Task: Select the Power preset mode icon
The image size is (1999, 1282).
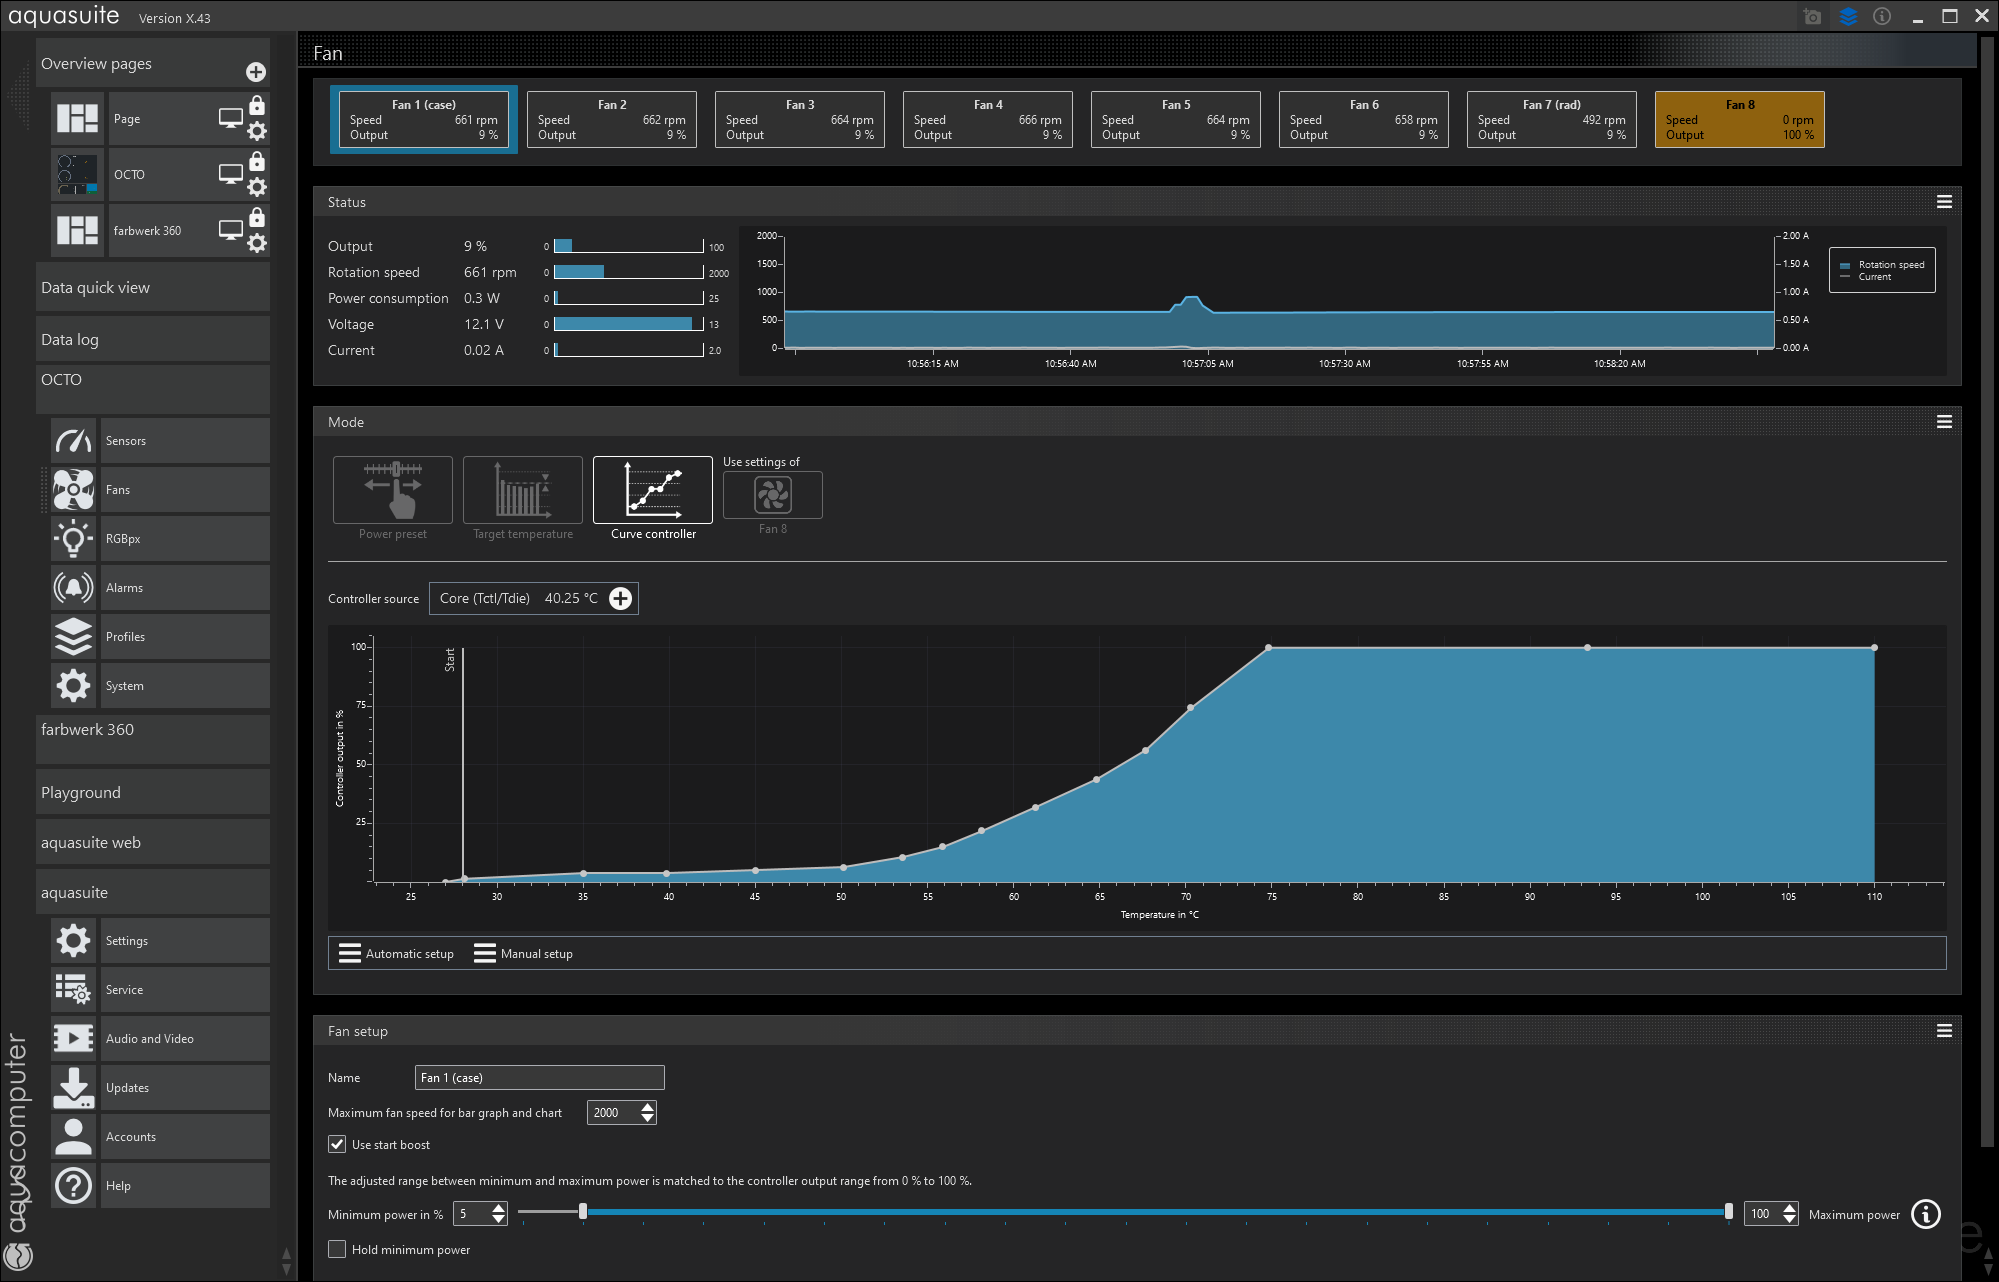Action: tap(393, 490)
